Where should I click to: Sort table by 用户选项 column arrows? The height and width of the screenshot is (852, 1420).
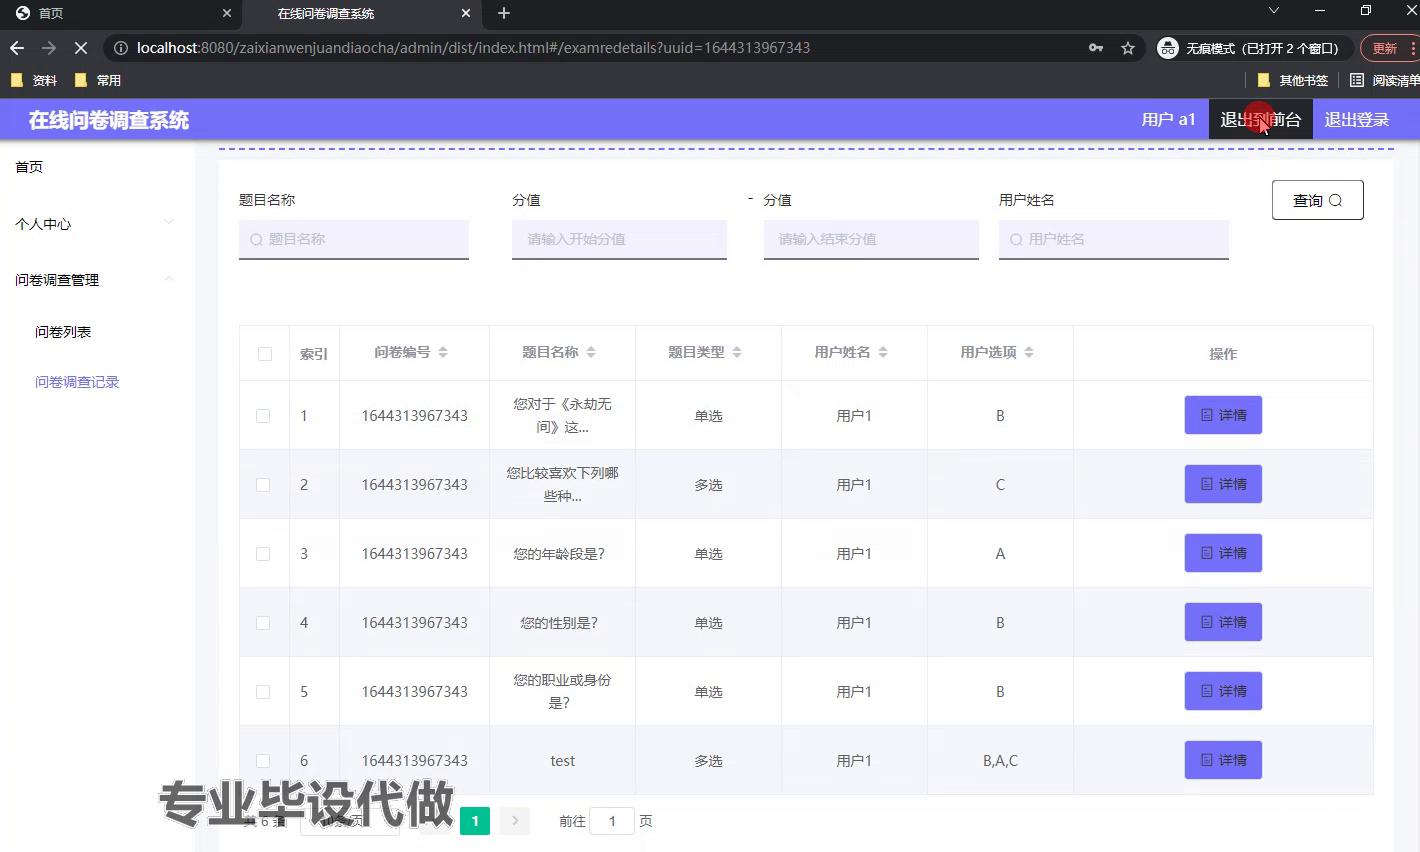point(1029,352)
